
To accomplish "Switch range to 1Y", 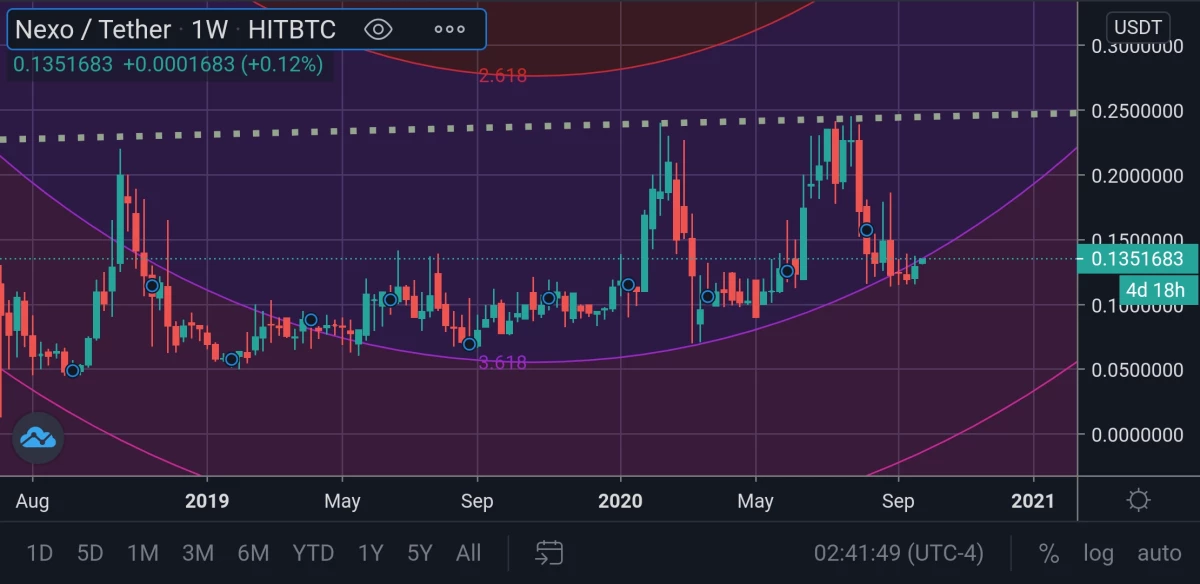I will [371, 553].
